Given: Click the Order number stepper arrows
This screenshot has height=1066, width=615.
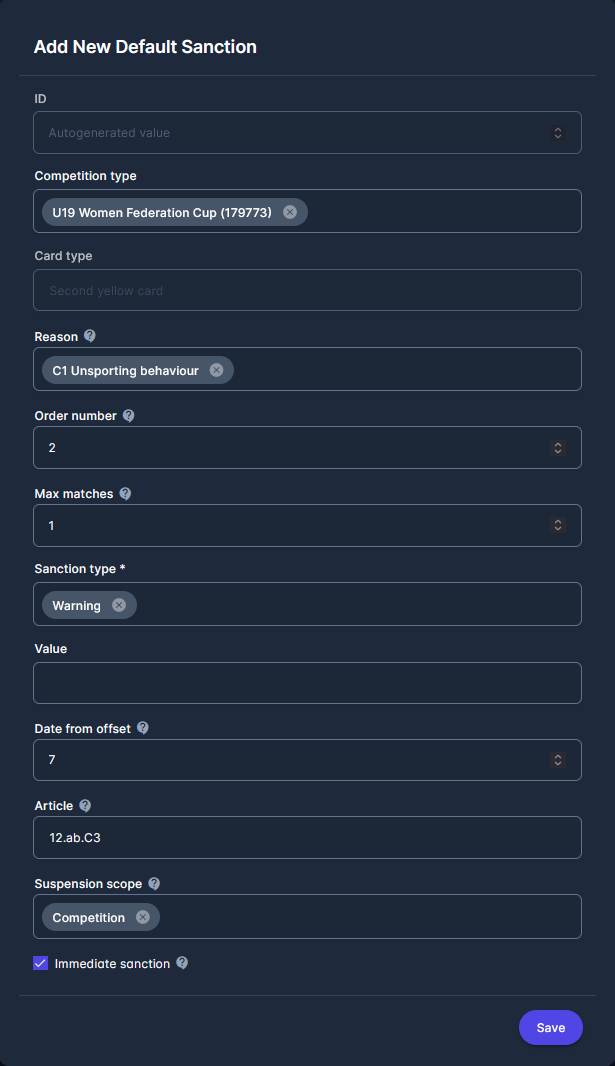Looking at the screenshot, I should pos(558,447).
